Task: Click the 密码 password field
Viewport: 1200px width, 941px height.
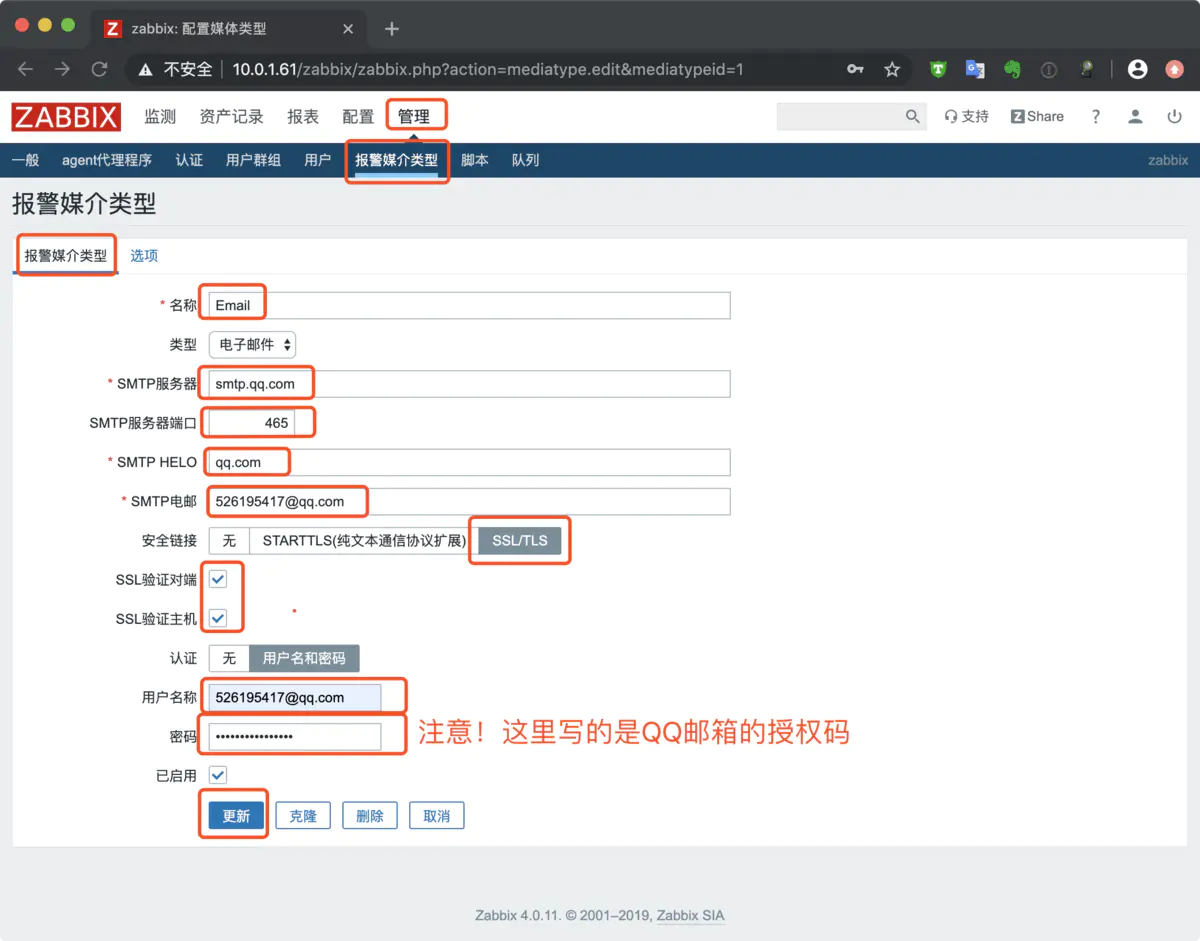Action: point(295,737)
